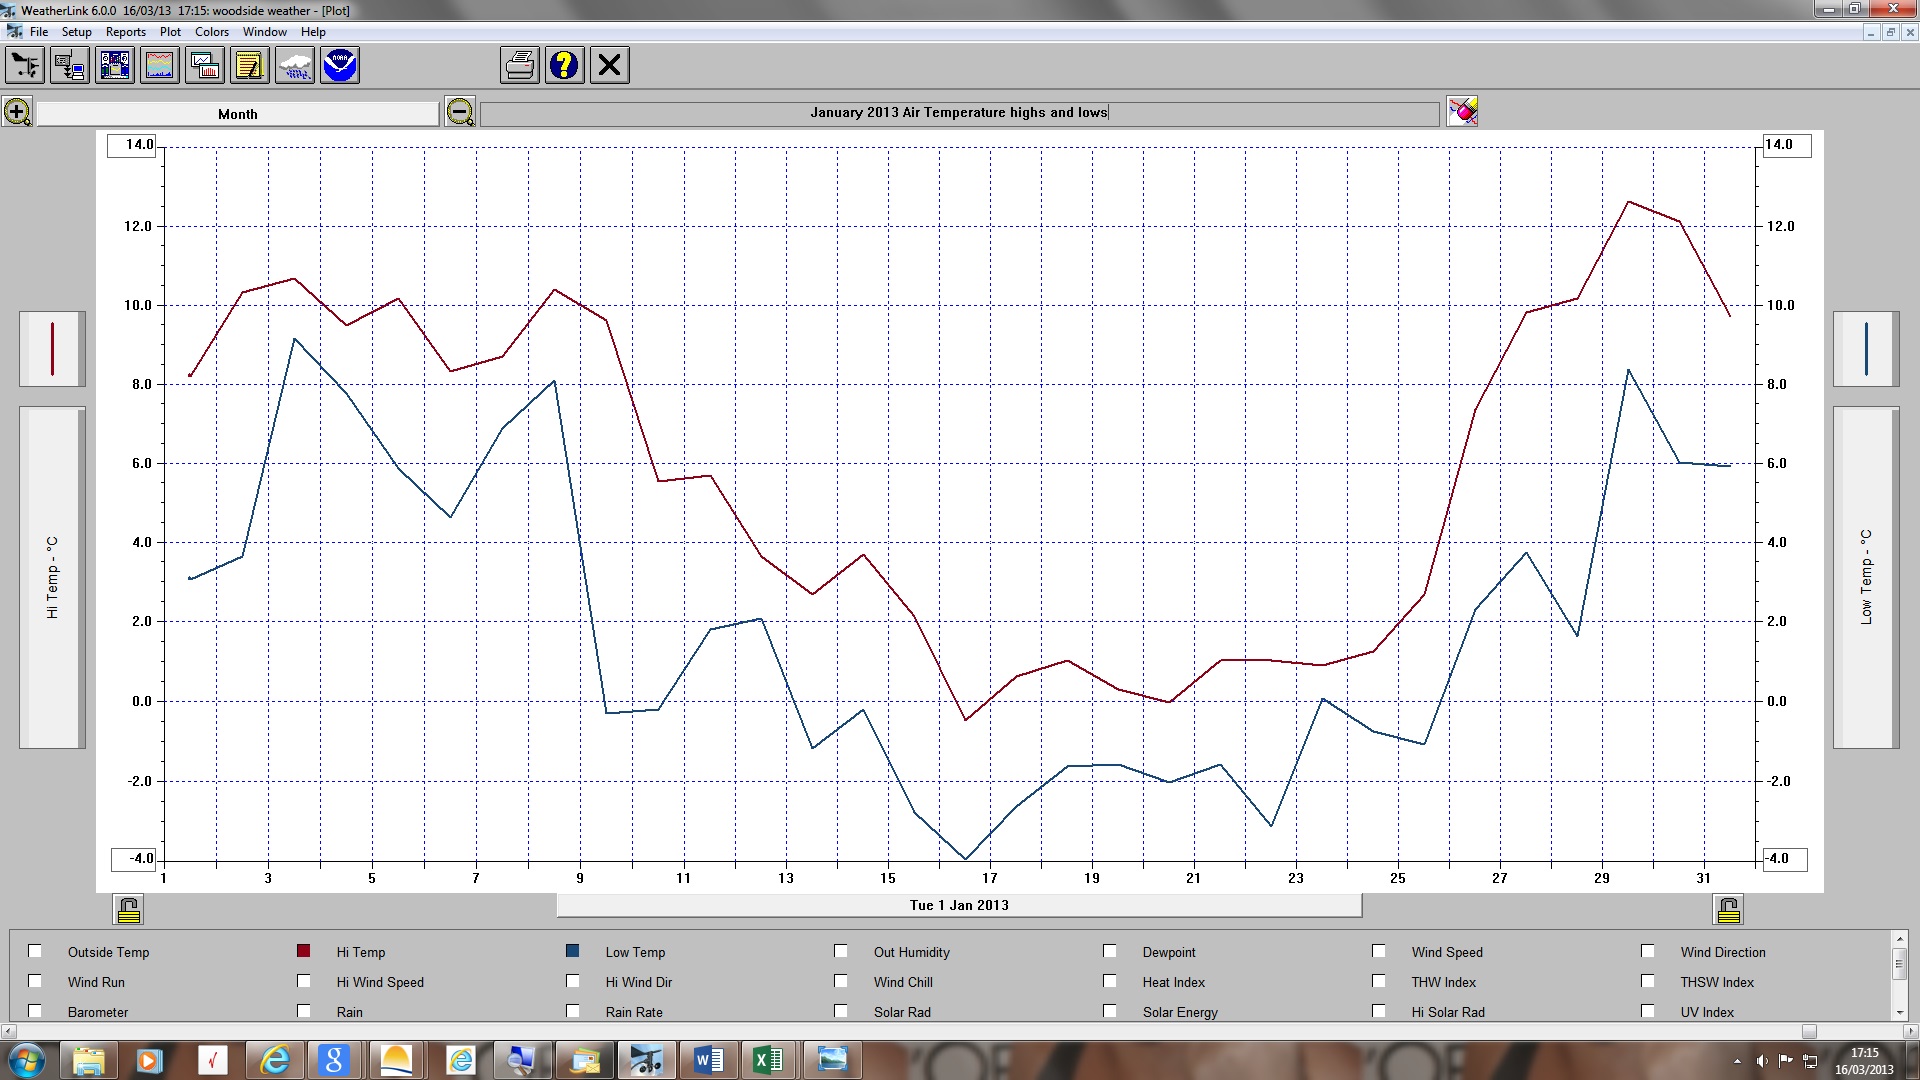
Task: Click the plot title text field
Action: pyautogui.click(x=958, y=113)
